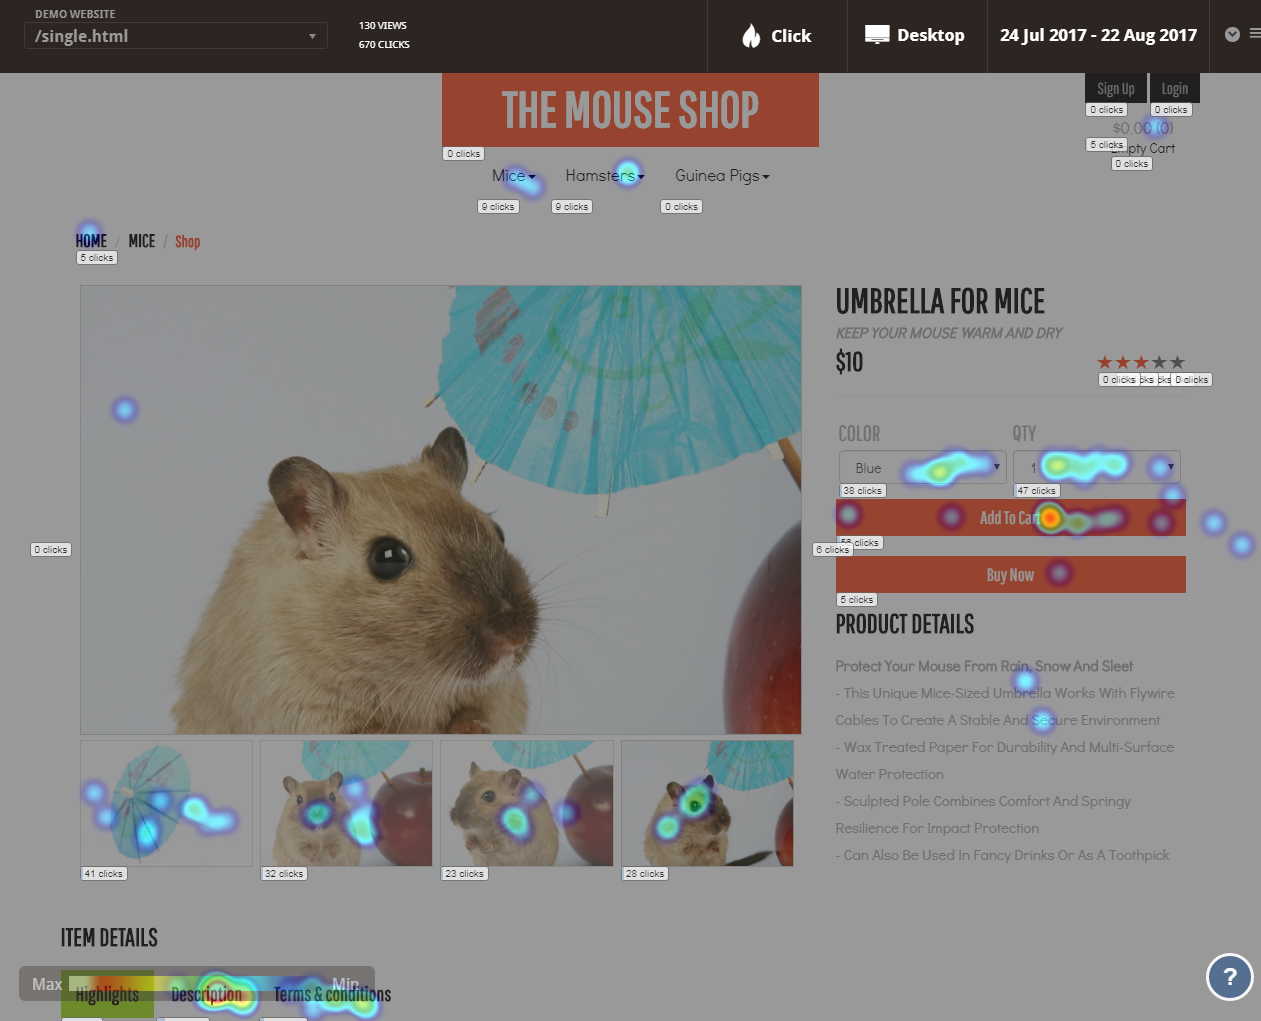This screenshot has width=1261, height=1021.
Task: Open the hamburger menu icon
Action: coord(1255,34)
